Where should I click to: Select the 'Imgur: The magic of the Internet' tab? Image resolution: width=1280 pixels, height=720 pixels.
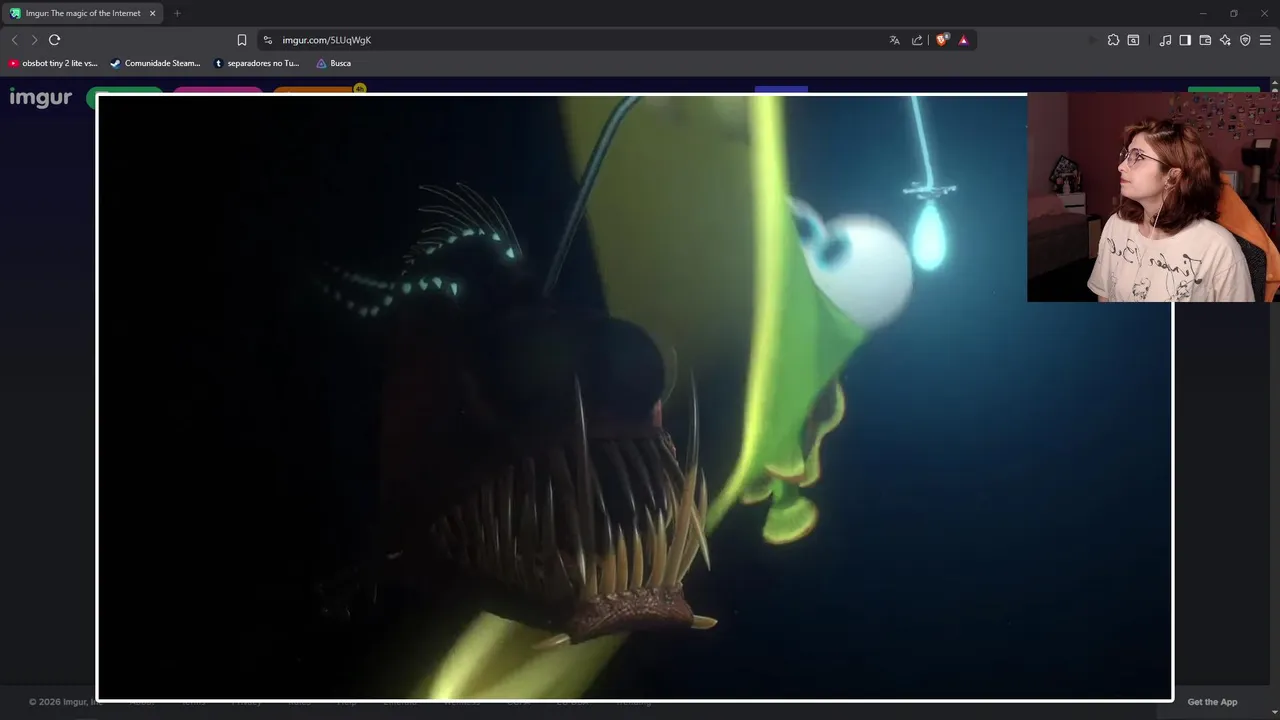click(82, 13)
